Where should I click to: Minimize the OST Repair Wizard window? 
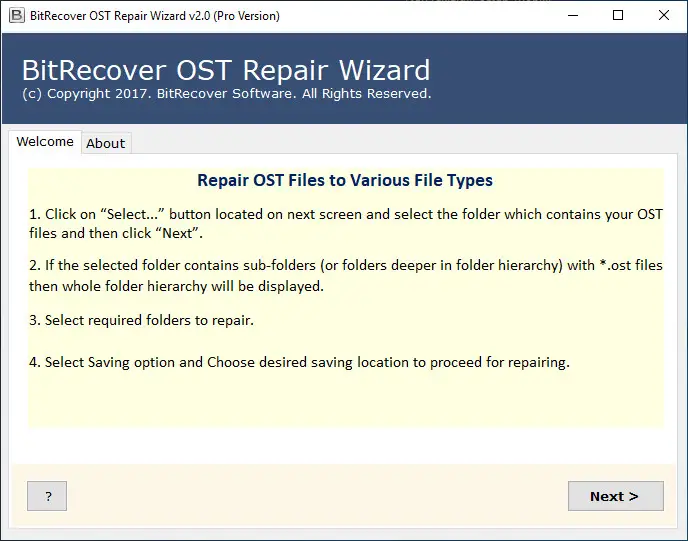[573, 16]
